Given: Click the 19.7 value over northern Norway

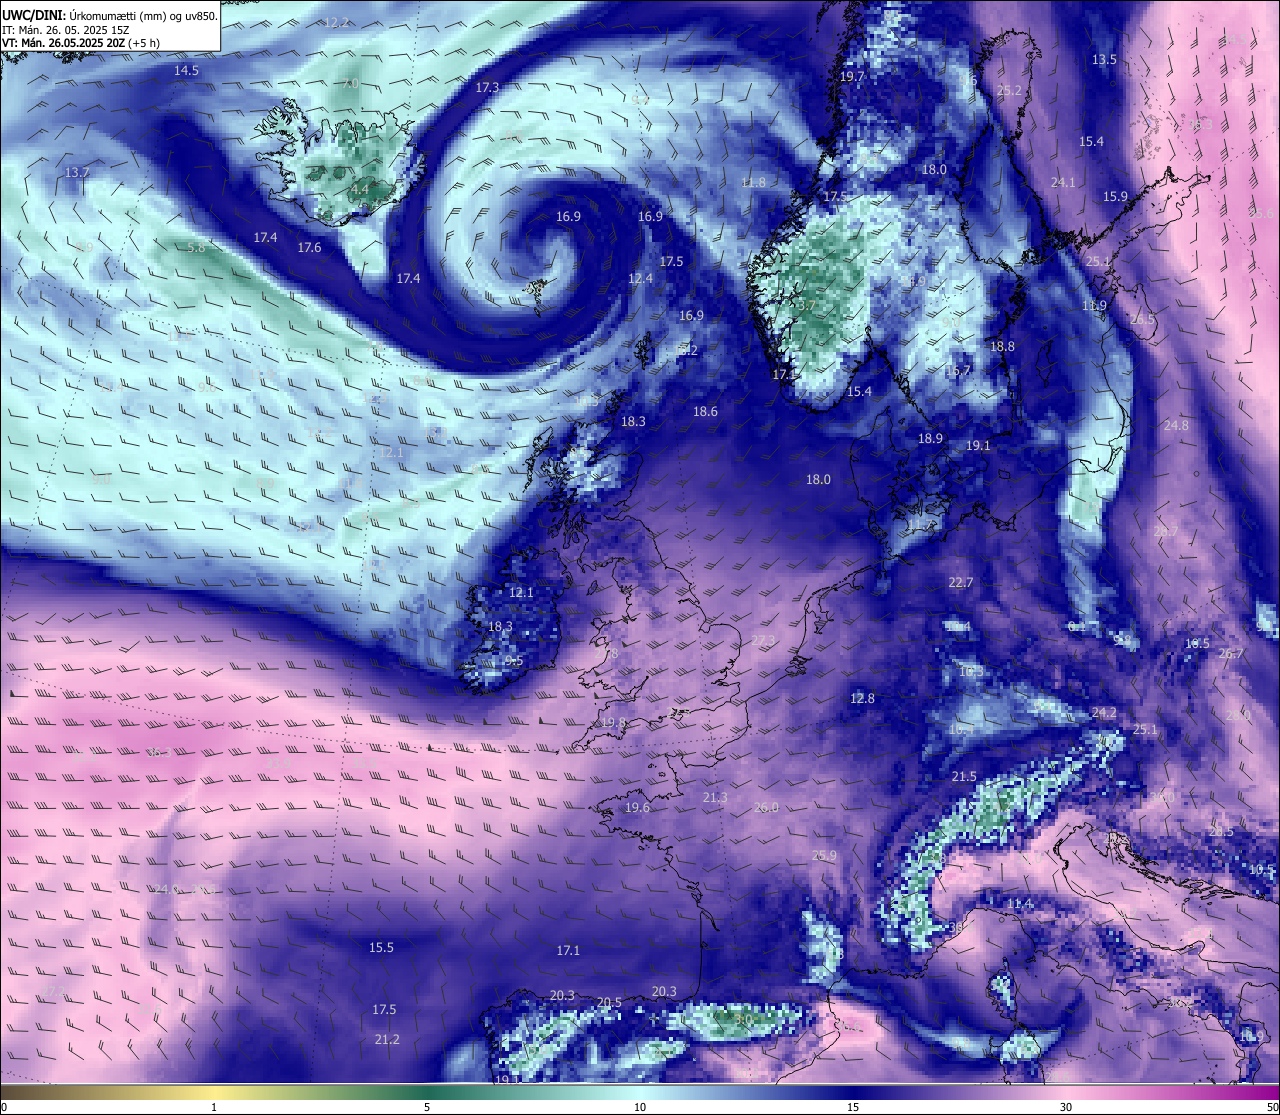Looking at the screenshot, I should [x=852, y=77].
